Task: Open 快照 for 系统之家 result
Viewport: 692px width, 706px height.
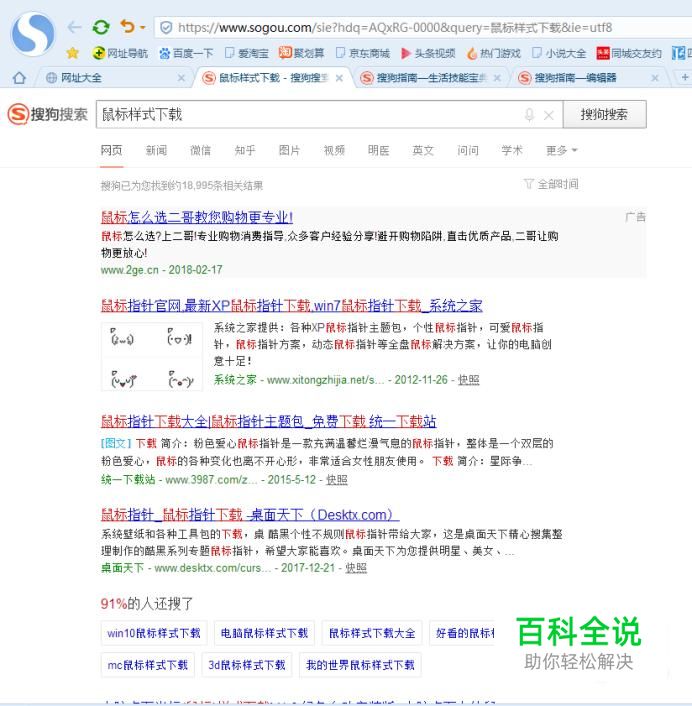Action: coord(468,380)
